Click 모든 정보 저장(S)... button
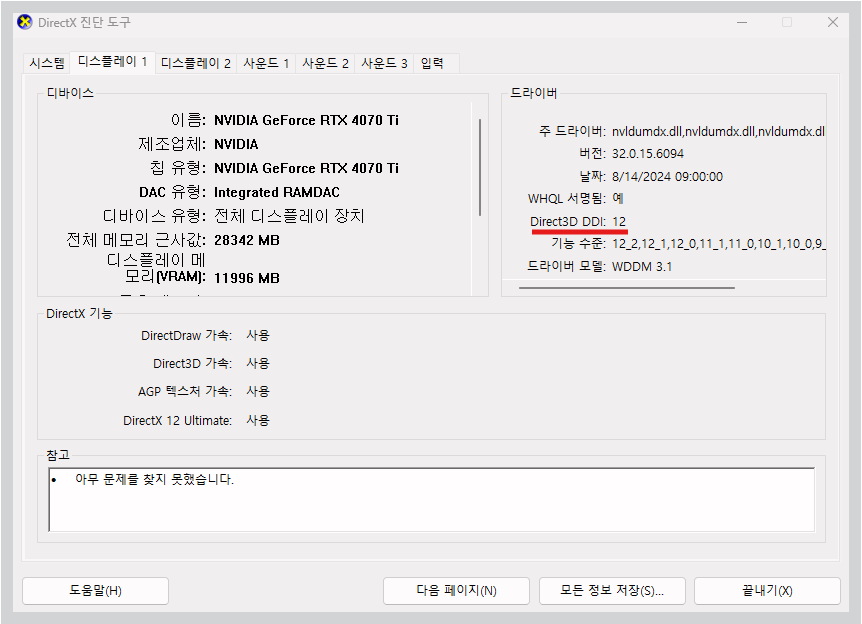Viewport: 862px width, 624px height. click(612, 590)
